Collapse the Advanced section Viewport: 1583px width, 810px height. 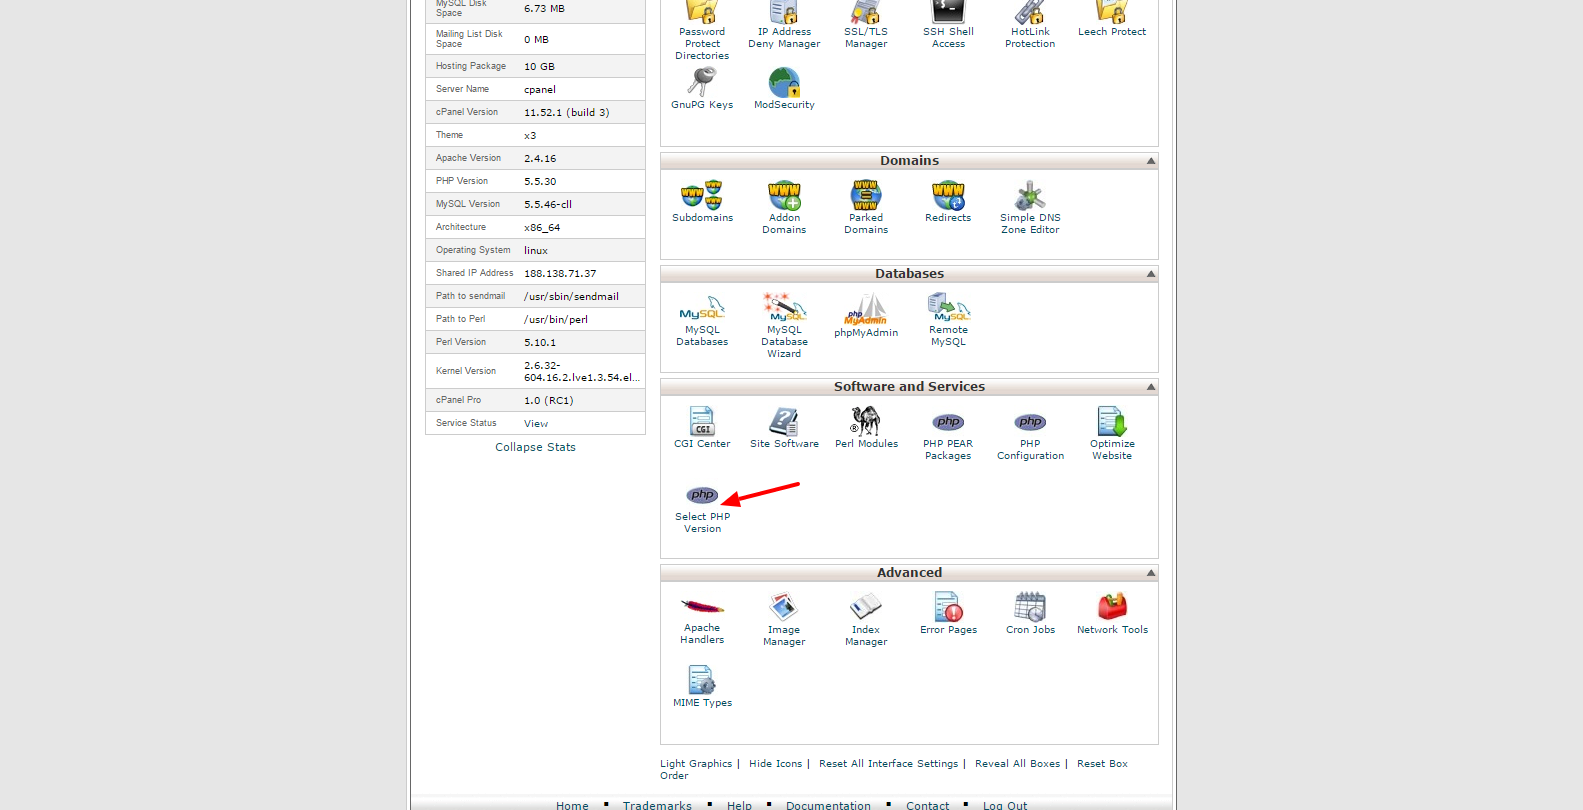(x=1151, y=573)
